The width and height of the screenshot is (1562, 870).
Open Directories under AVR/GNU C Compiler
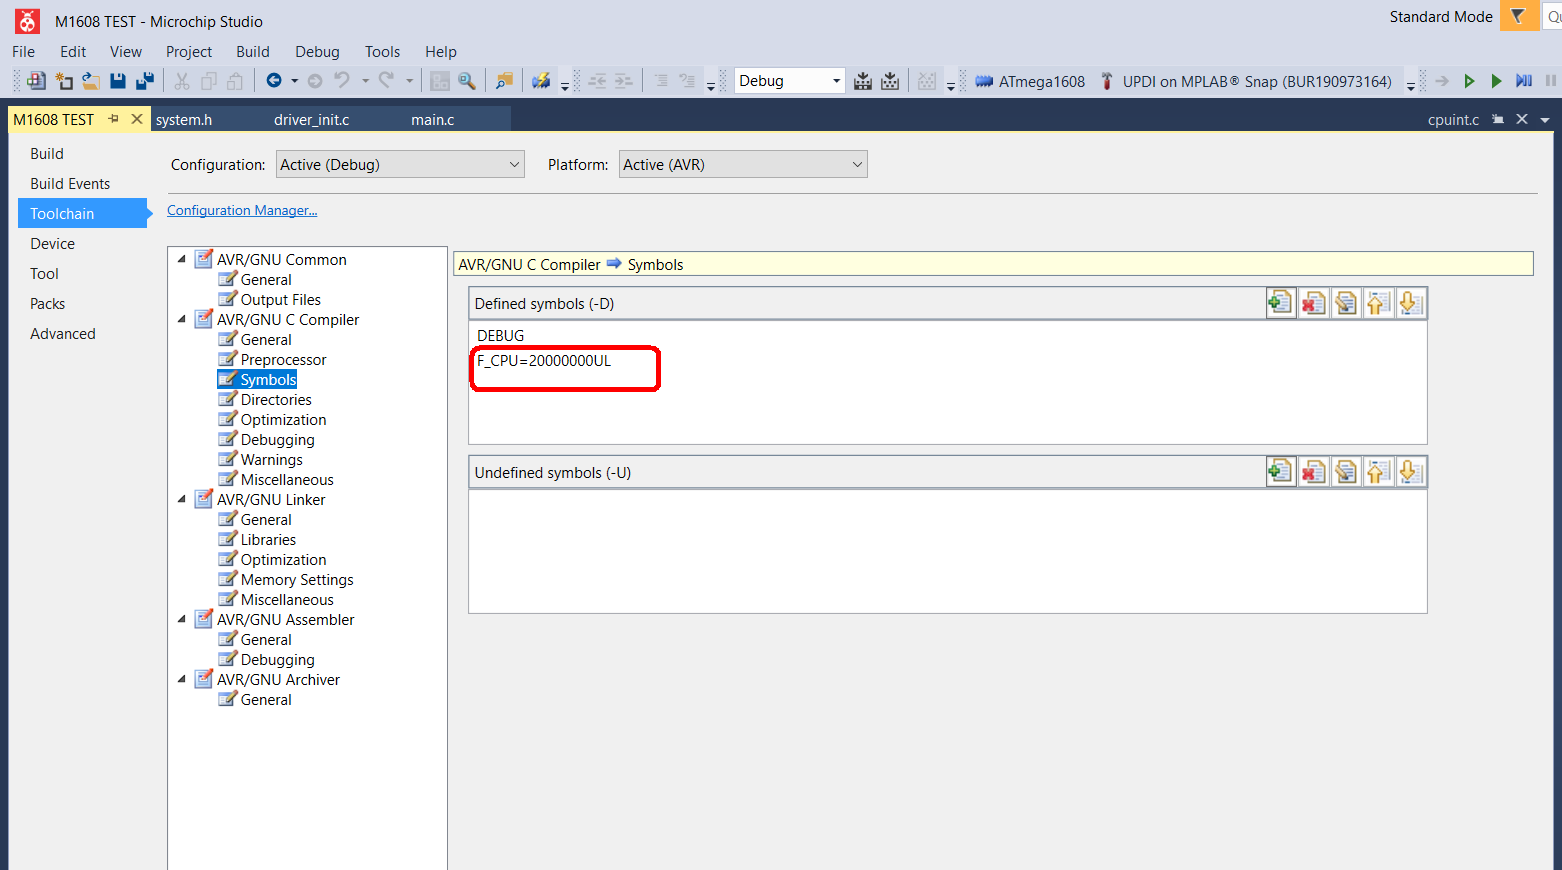point(276,399)
